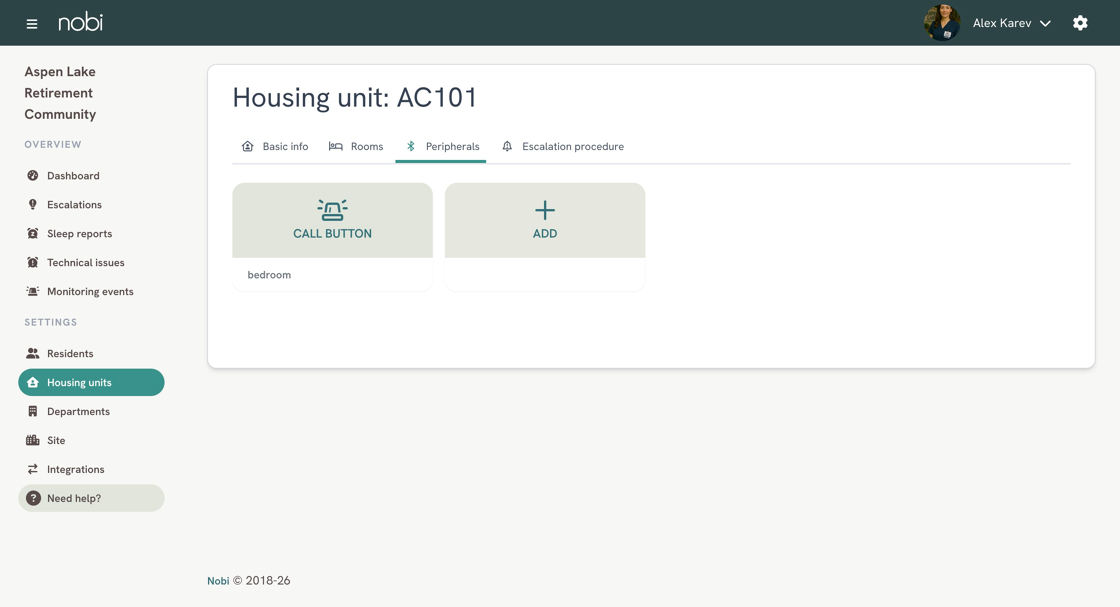
Task: Click the Need help? button
Action: 91,498
